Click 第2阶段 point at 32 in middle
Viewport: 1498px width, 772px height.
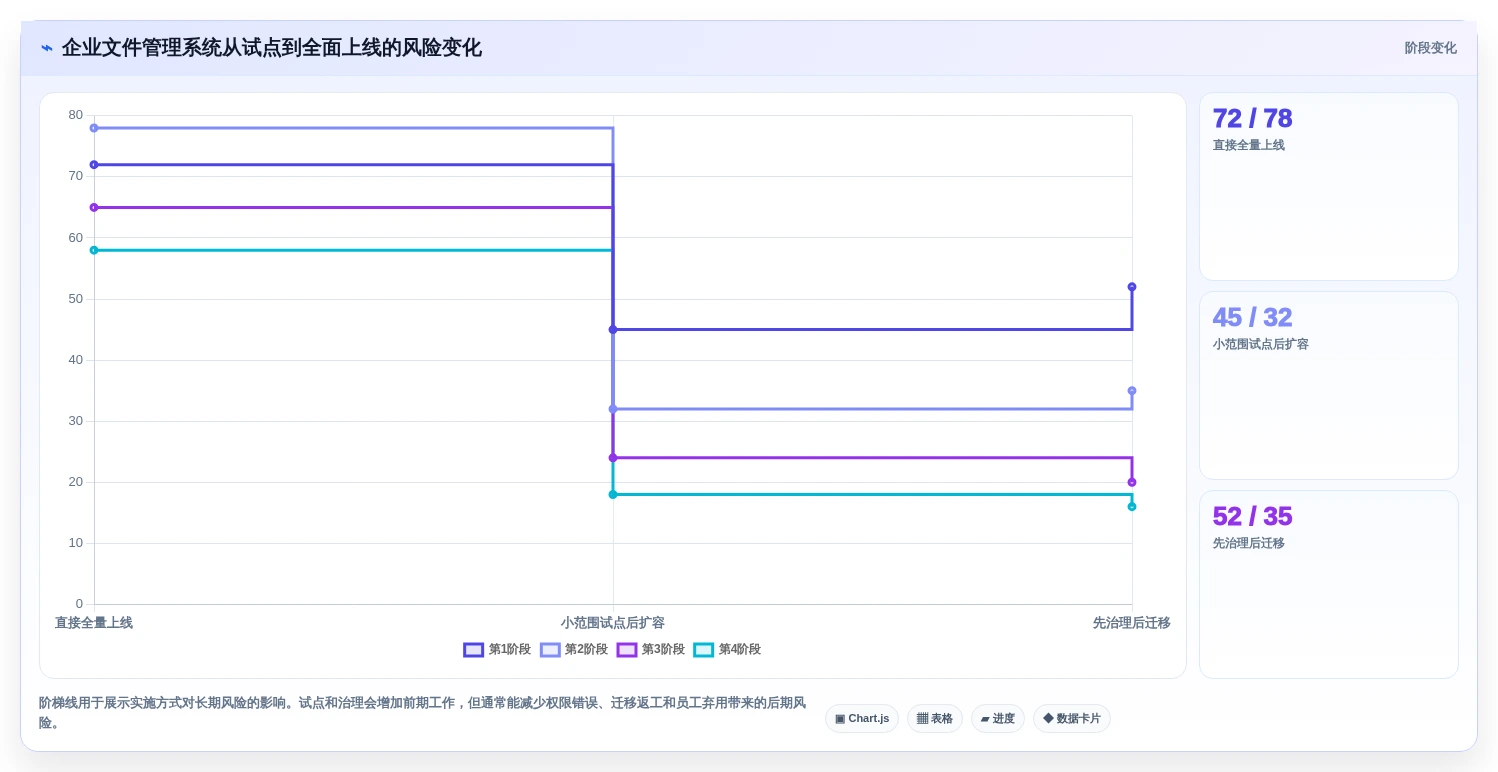[613, 409]
